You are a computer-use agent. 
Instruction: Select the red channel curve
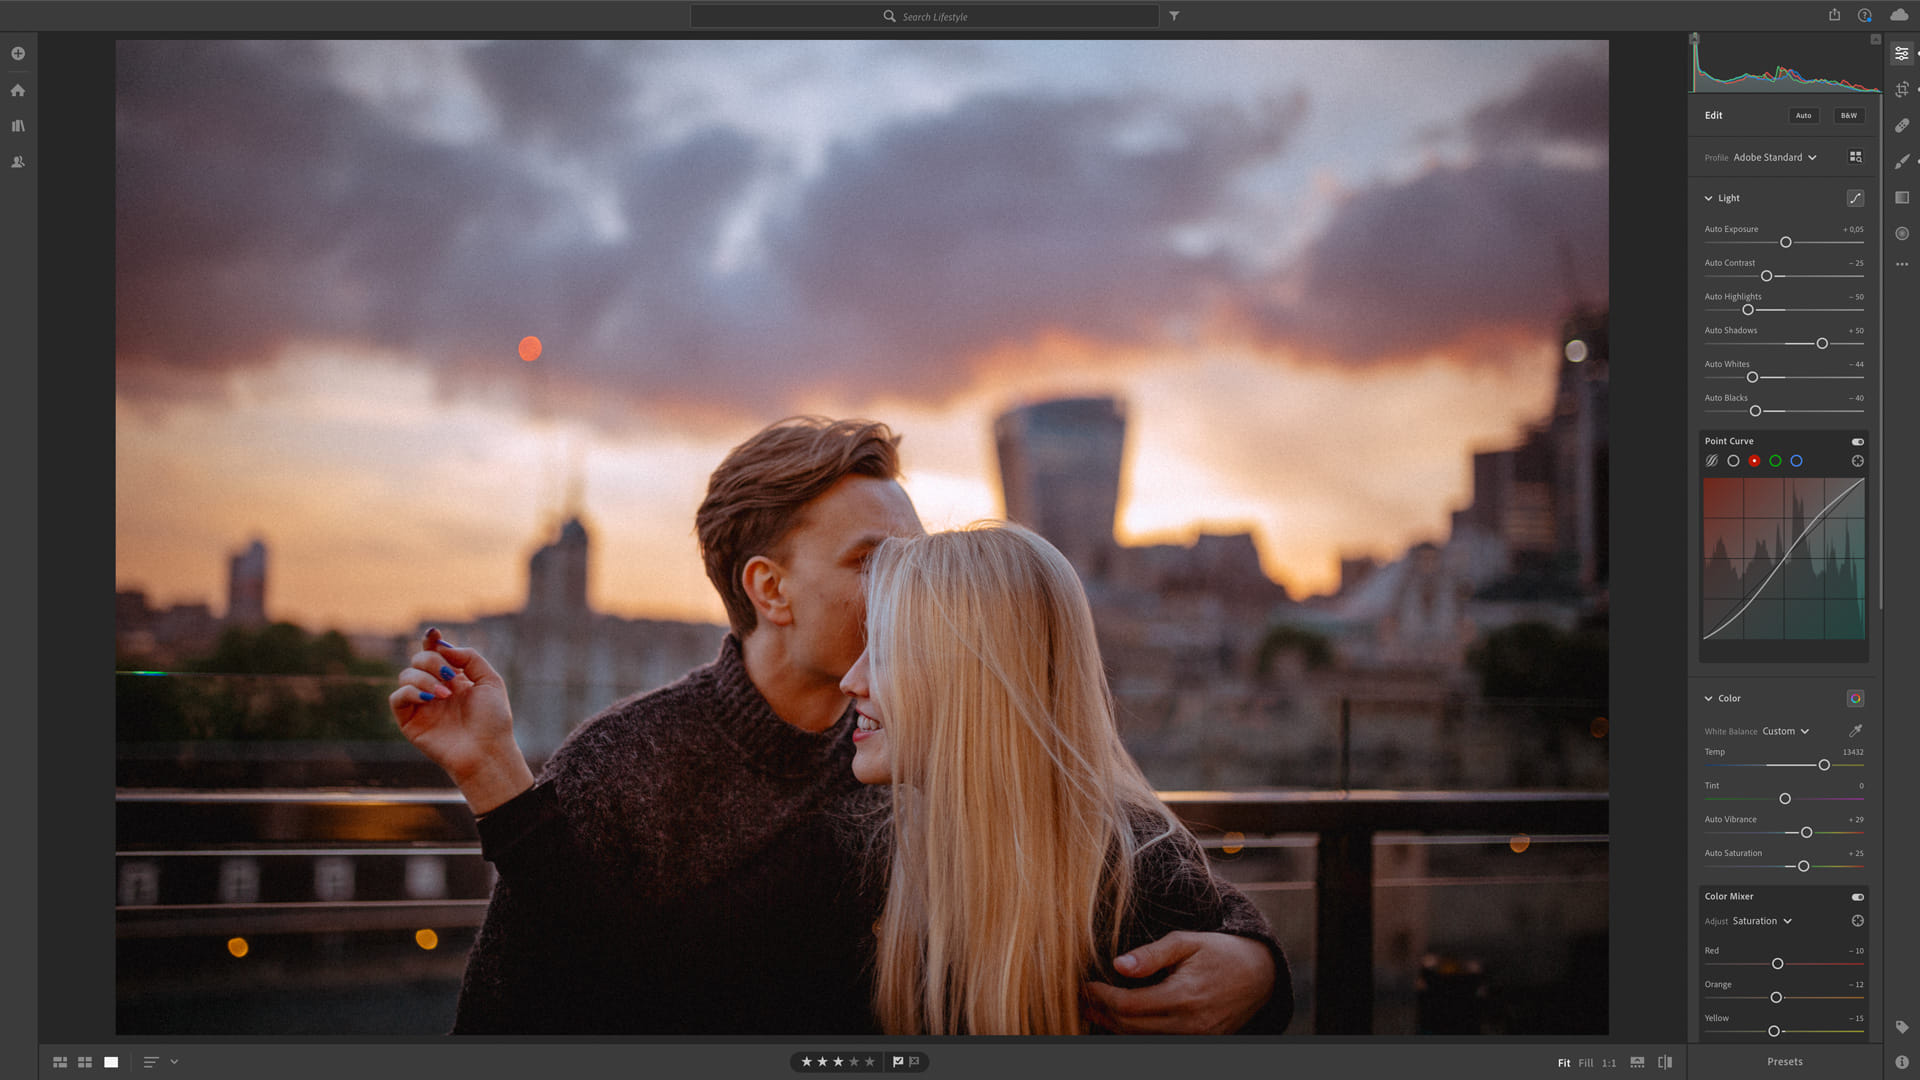[1754, 461]
